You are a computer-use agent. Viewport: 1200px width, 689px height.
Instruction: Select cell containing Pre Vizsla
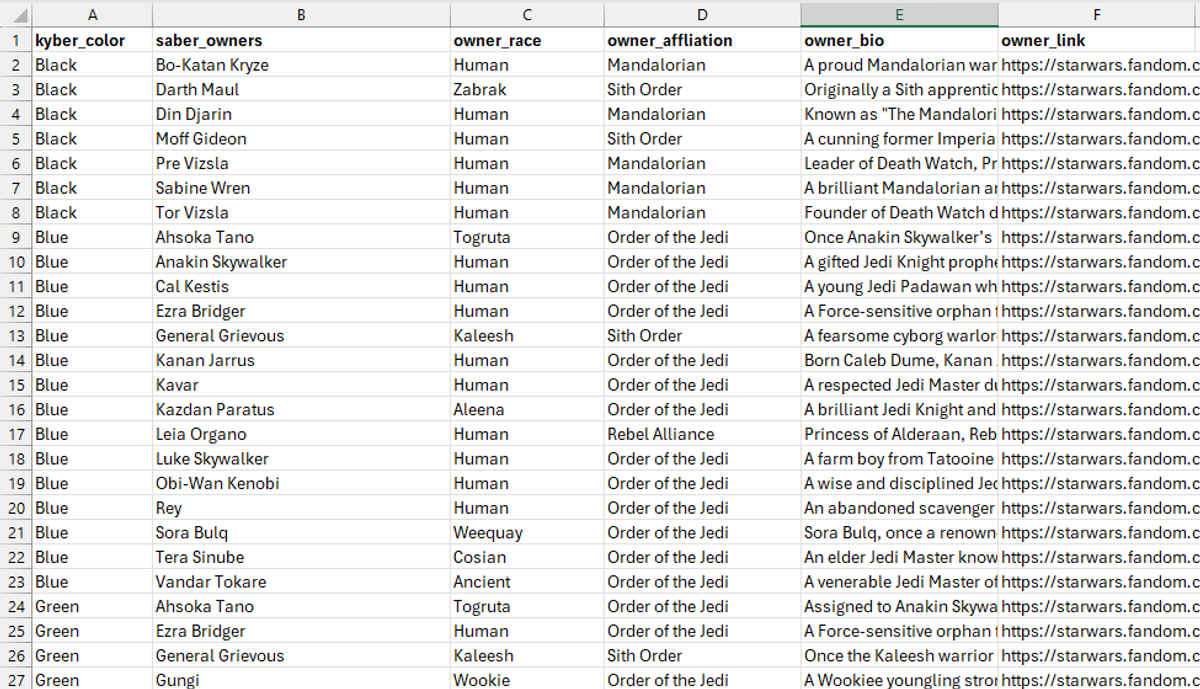[301, 164]
